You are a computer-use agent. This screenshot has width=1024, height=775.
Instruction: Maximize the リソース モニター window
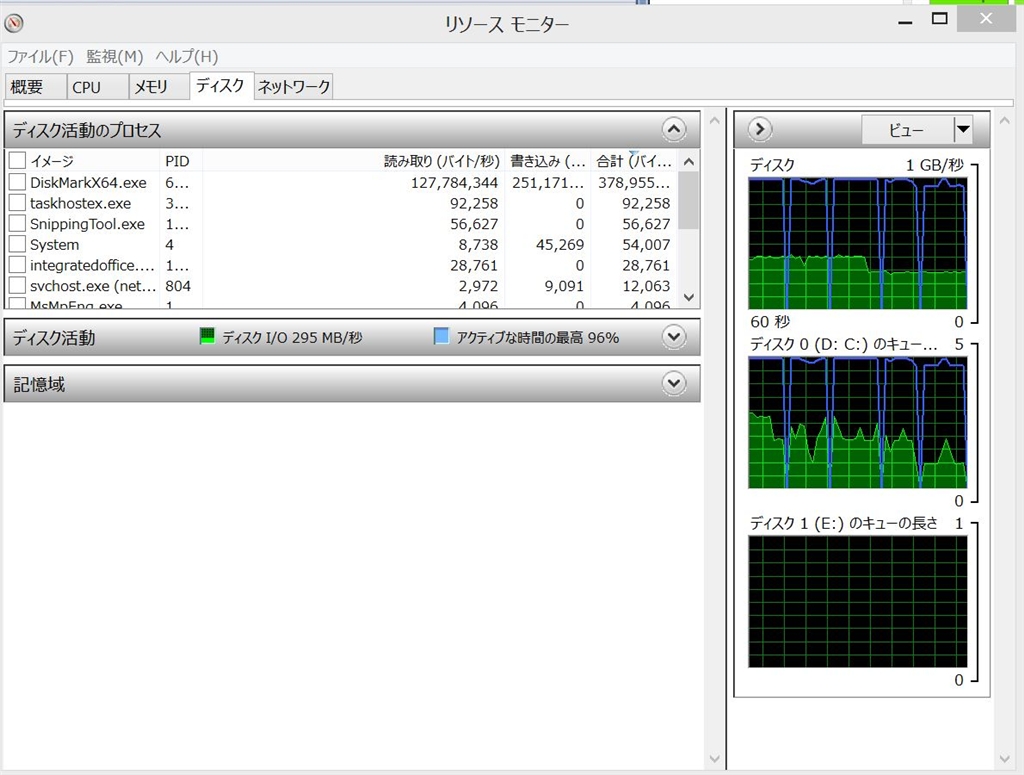(939, 20)
